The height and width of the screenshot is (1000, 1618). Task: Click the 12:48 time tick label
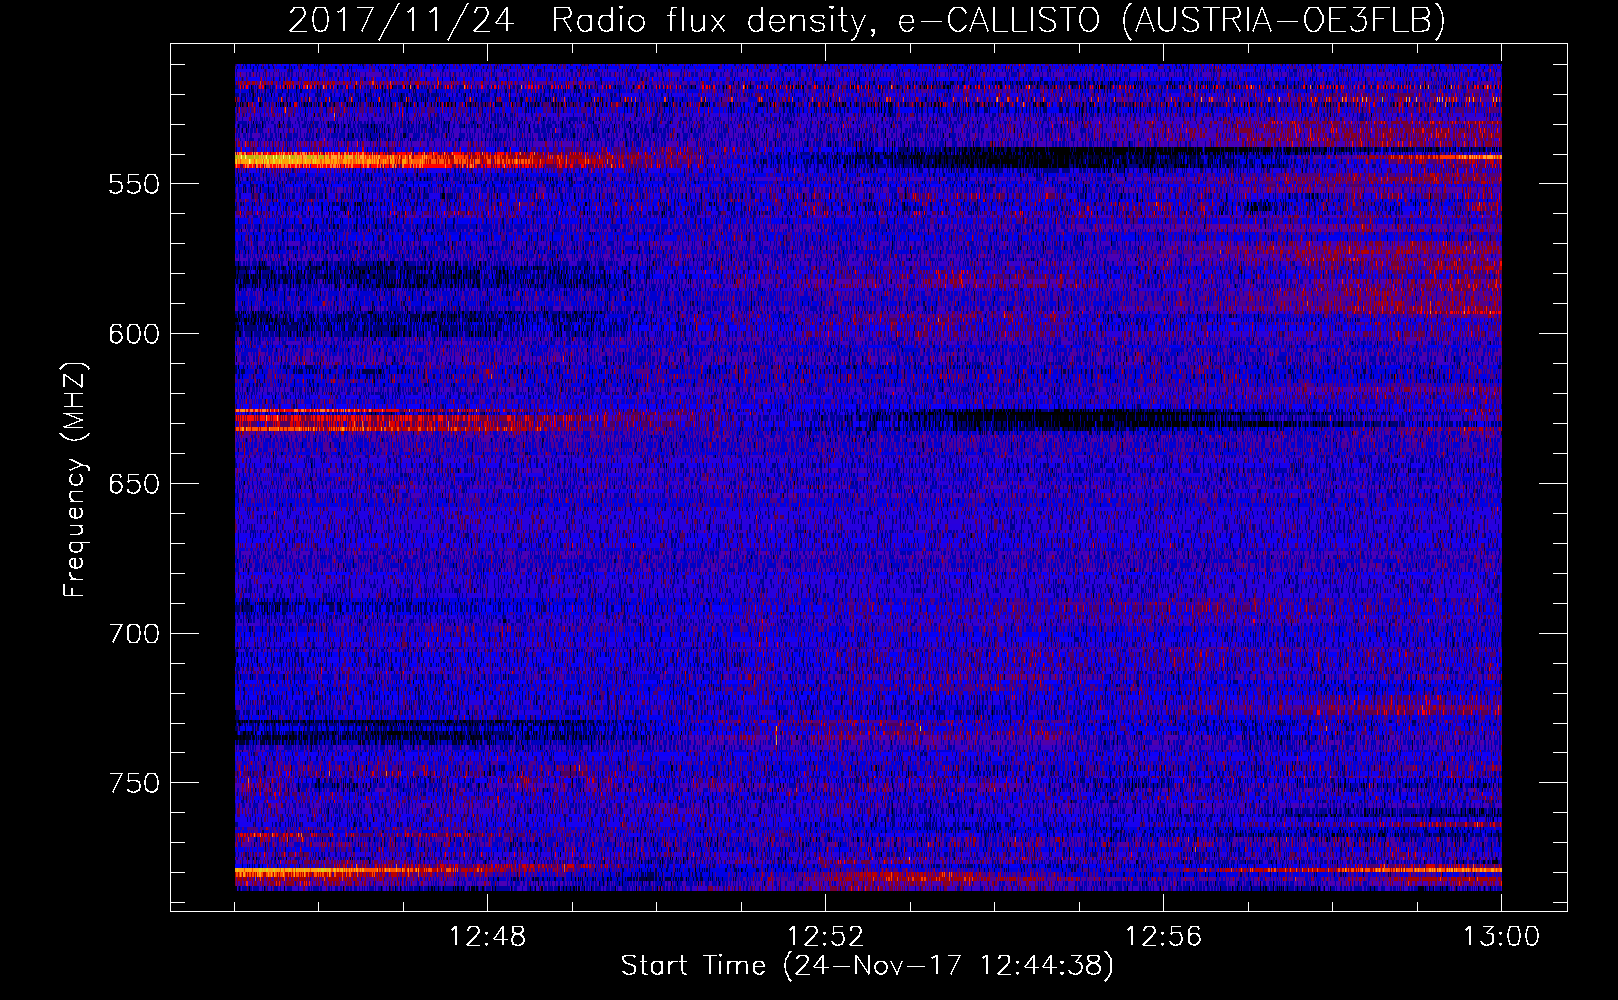coord(487,937)
